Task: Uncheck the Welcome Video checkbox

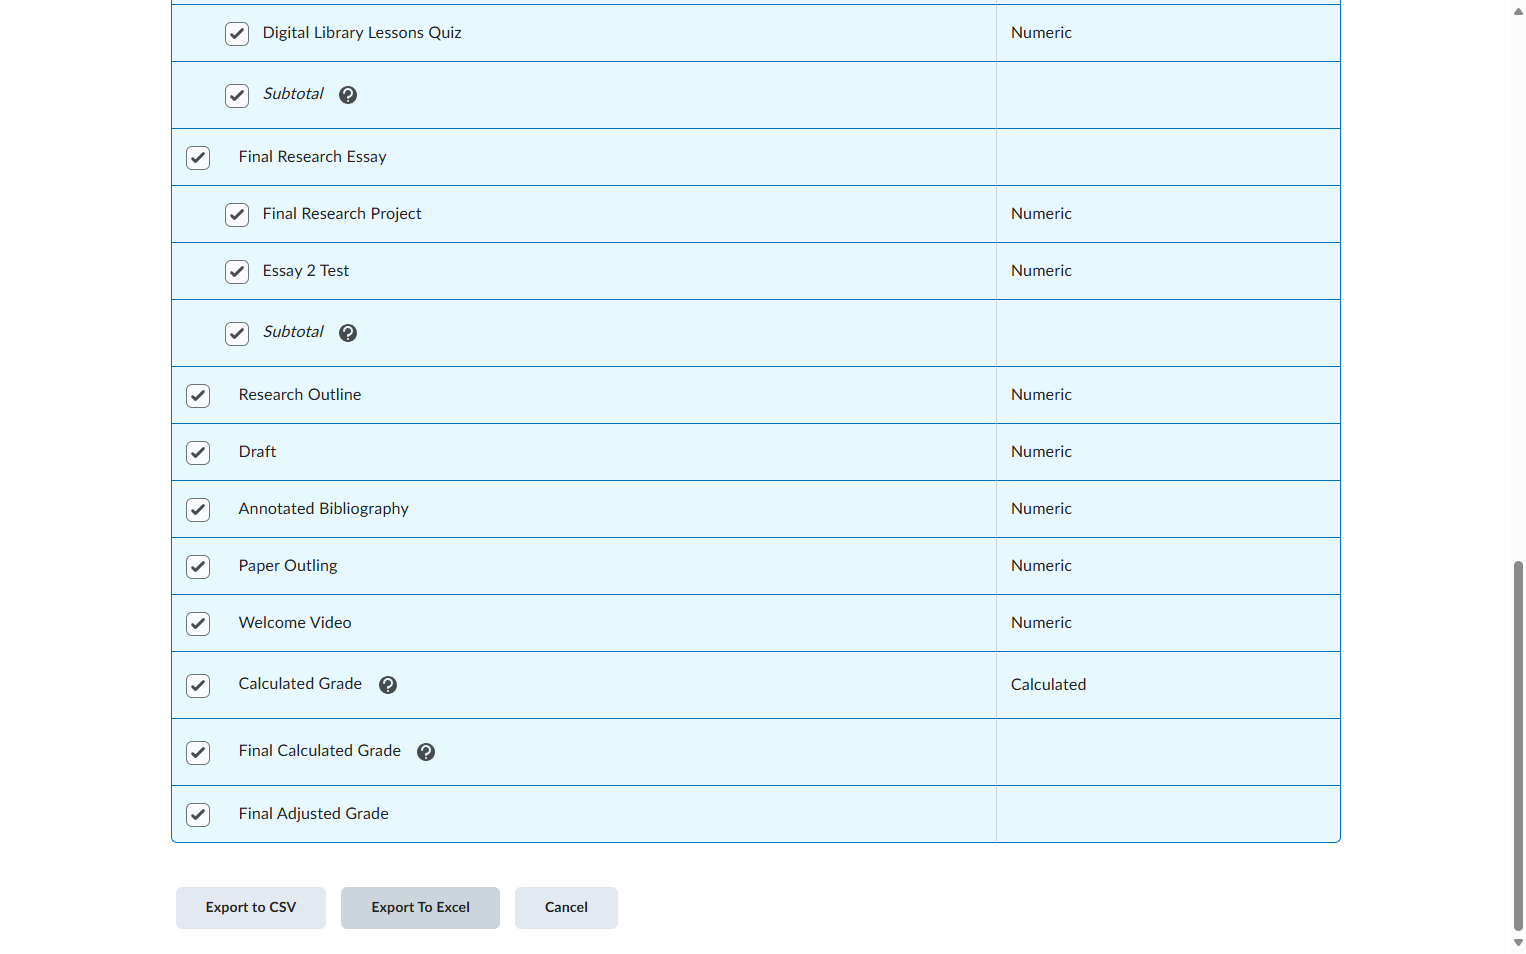Action: click(198, 624)
